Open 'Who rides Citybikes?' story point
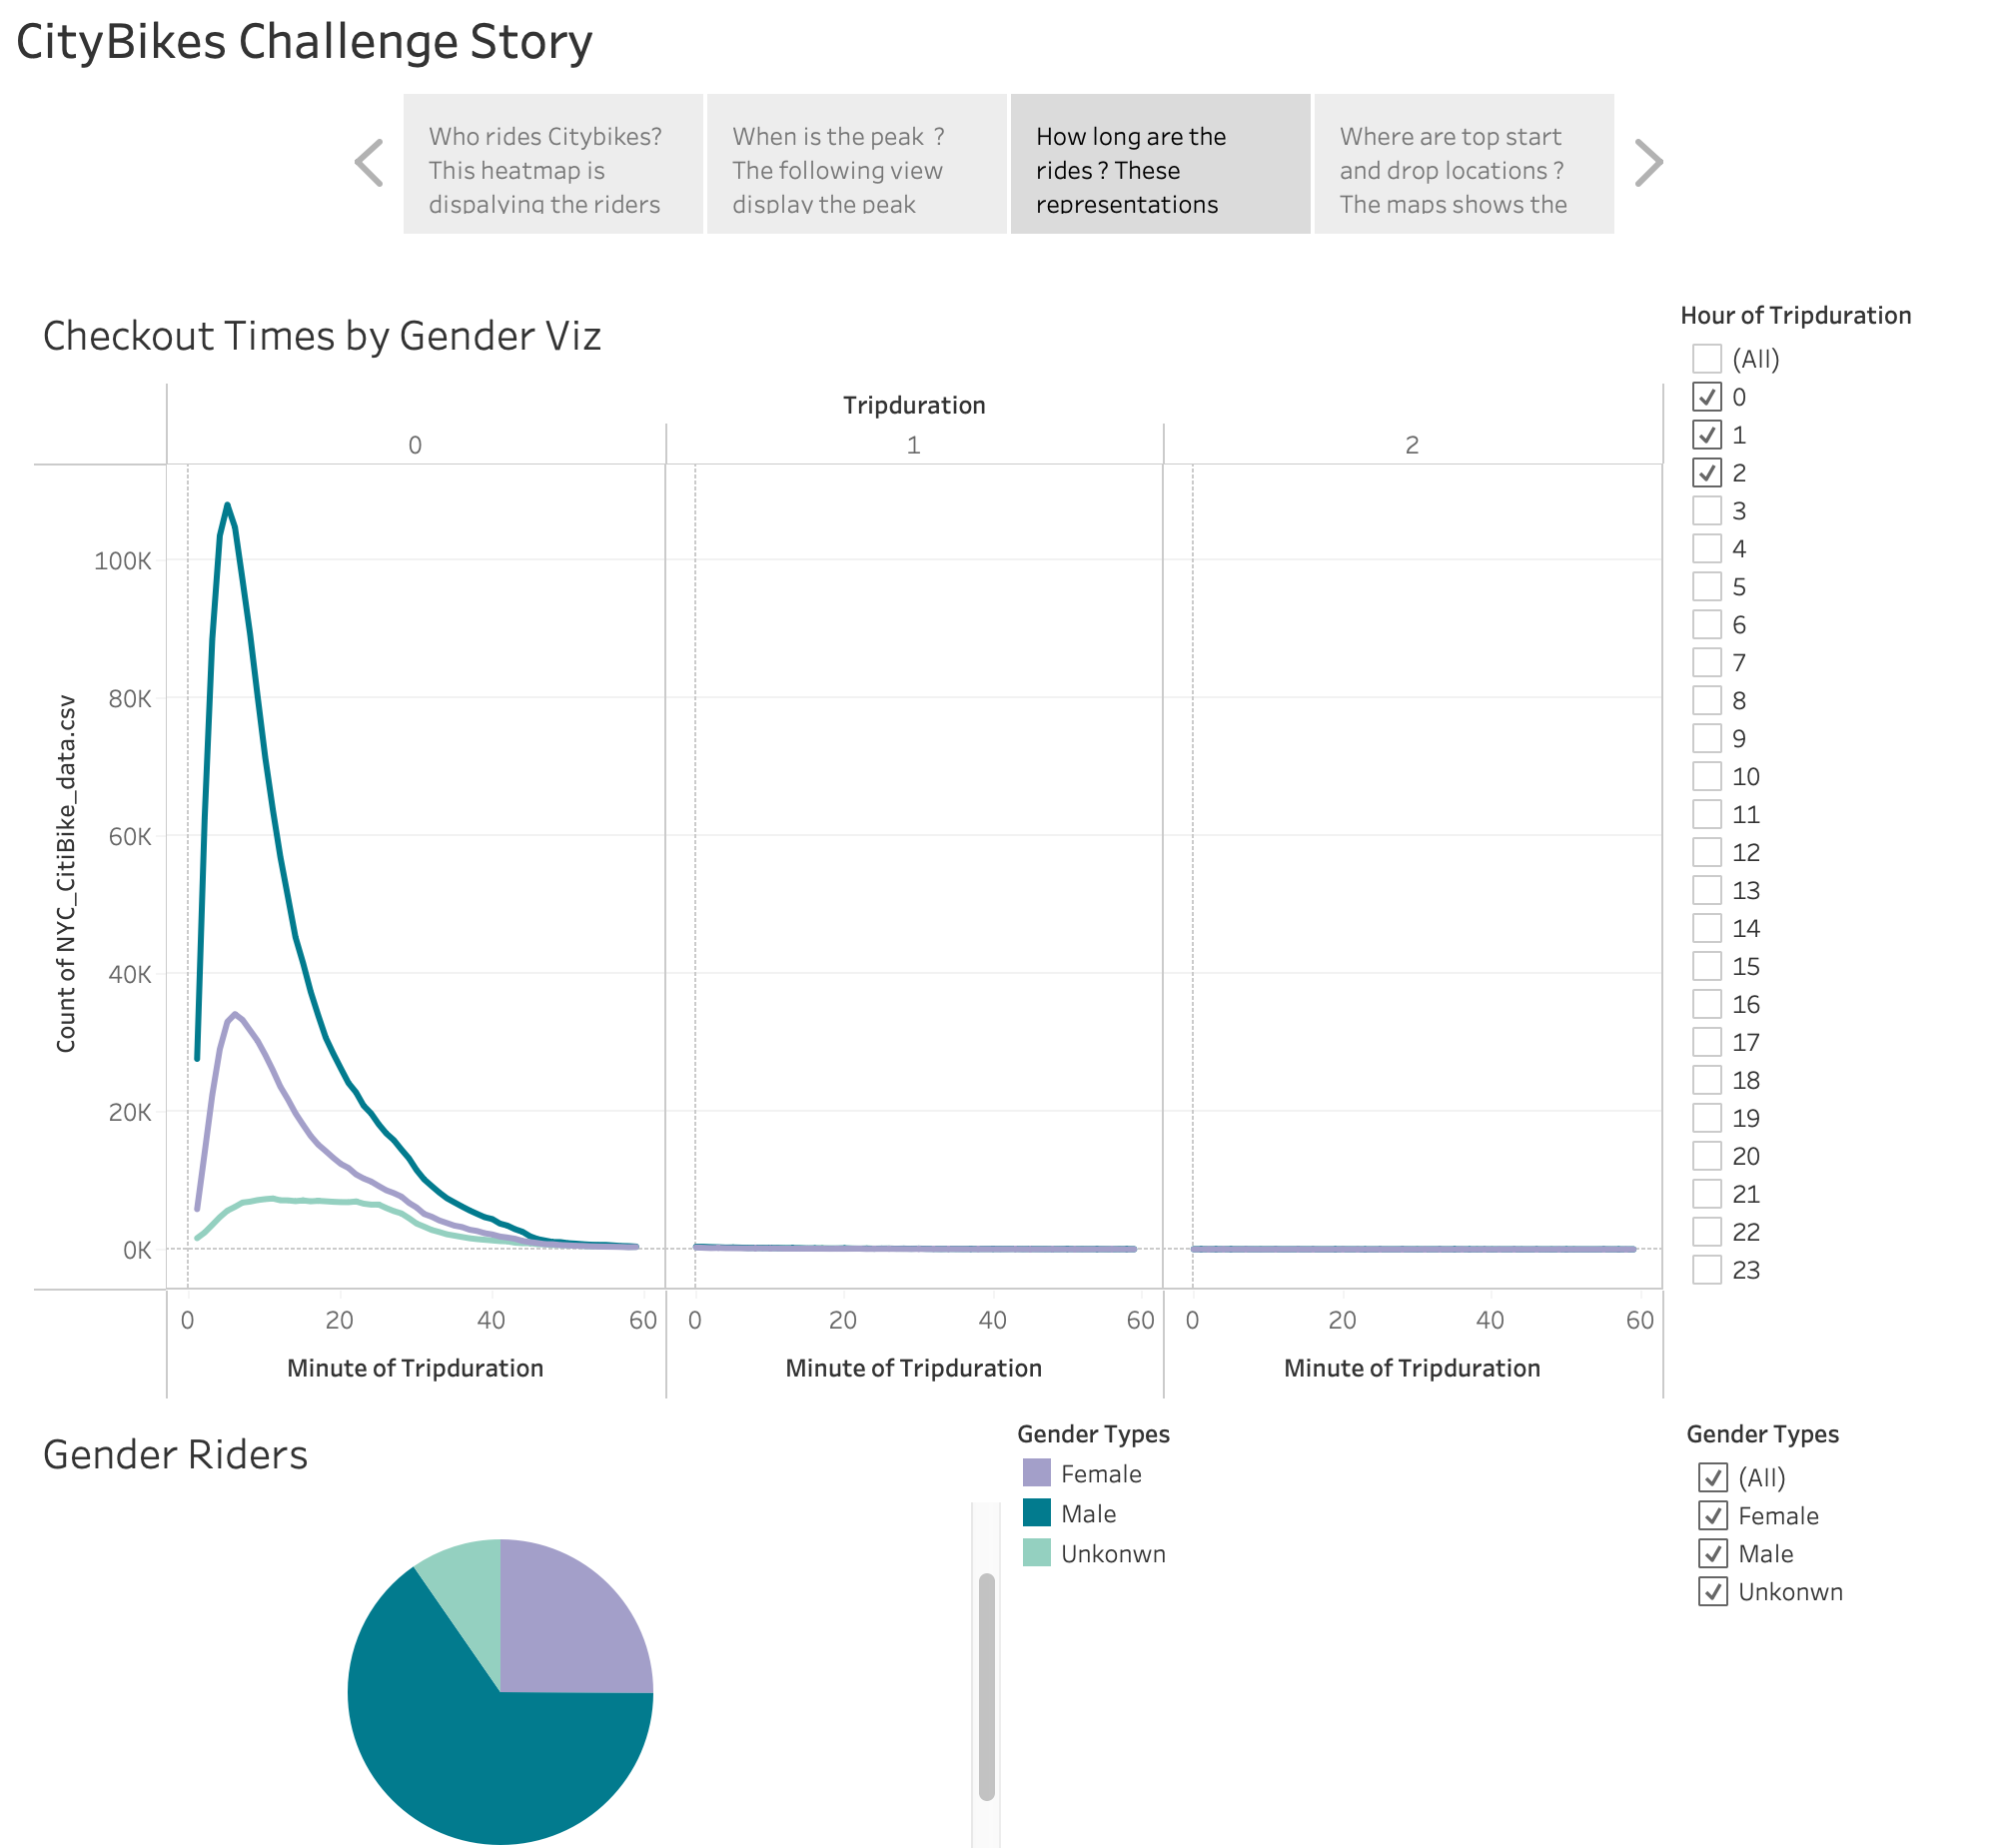Viewport: 1996px width, 1848px height. coord(553,164)
